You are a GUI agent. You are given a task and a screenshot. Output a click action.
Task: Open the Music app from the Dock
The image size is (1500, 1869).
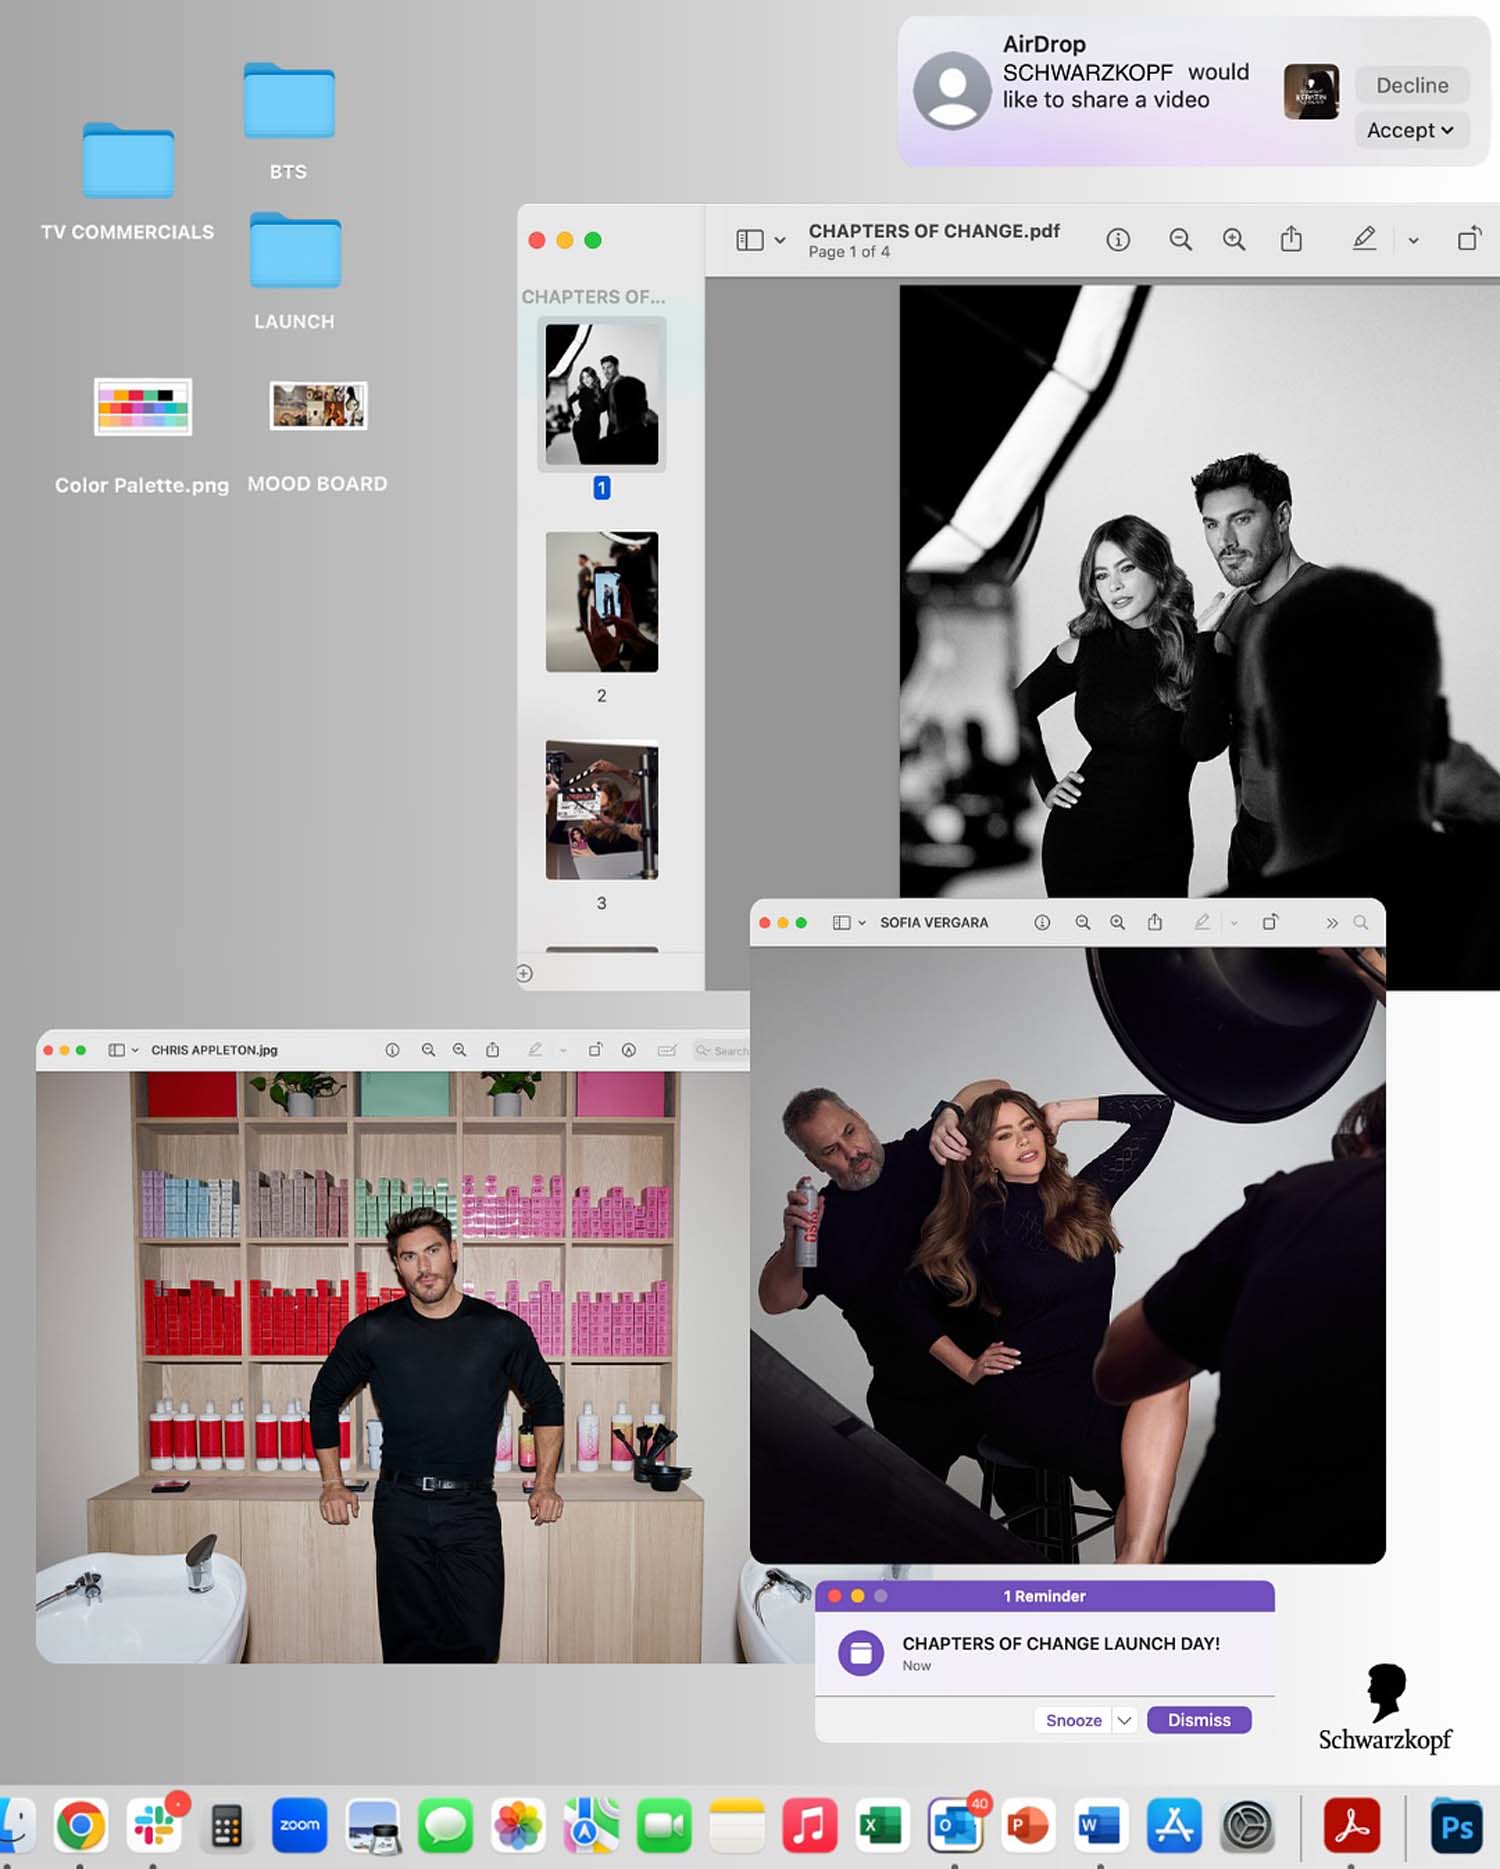pos(810,1826)
